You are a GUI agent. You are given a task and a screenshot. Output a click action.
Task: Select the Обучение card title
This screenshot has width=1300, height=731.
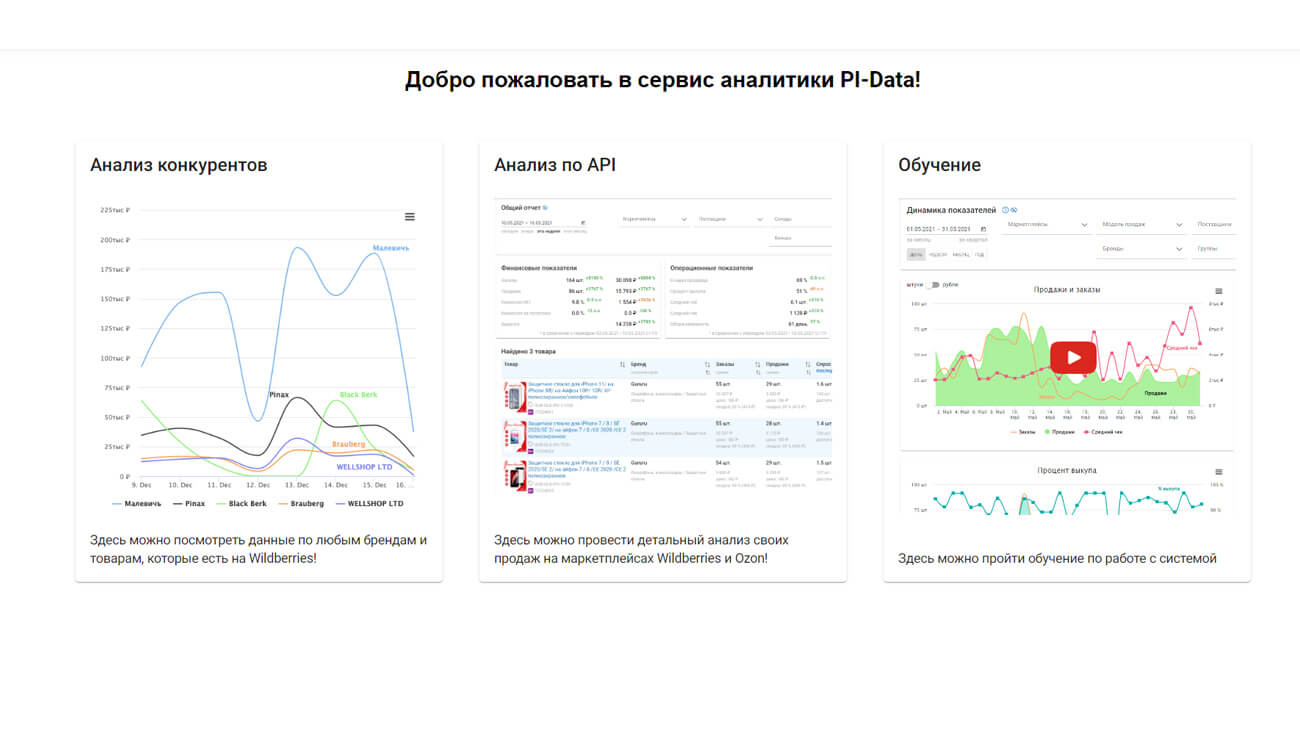point(939,165)
